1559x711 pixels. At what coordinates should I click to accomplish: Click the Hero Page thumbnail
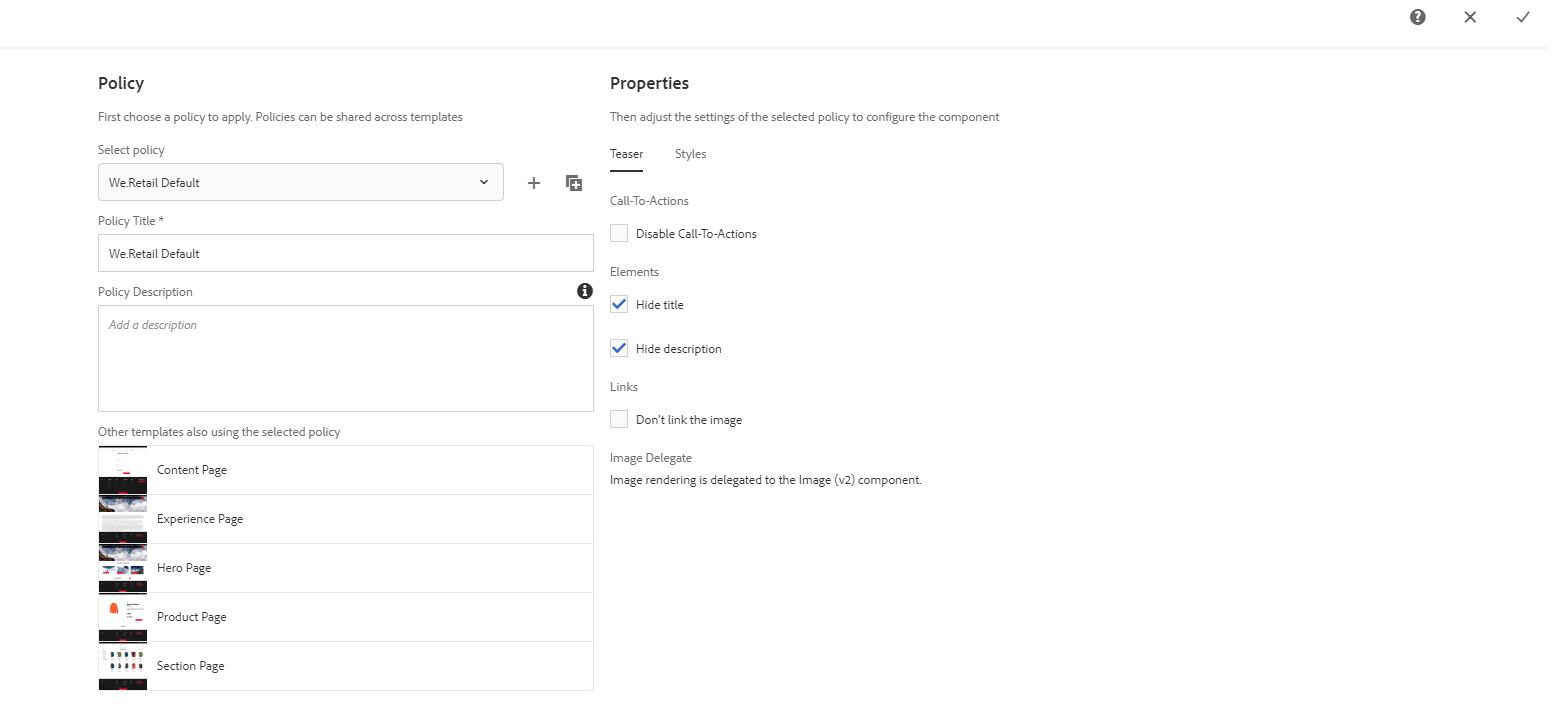tap(123, 568)
